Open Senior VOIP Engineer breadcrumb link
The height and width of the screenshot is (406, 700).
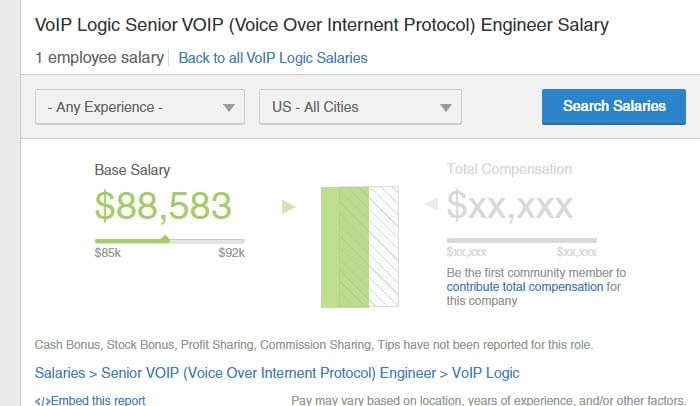[x=269, y=373]
